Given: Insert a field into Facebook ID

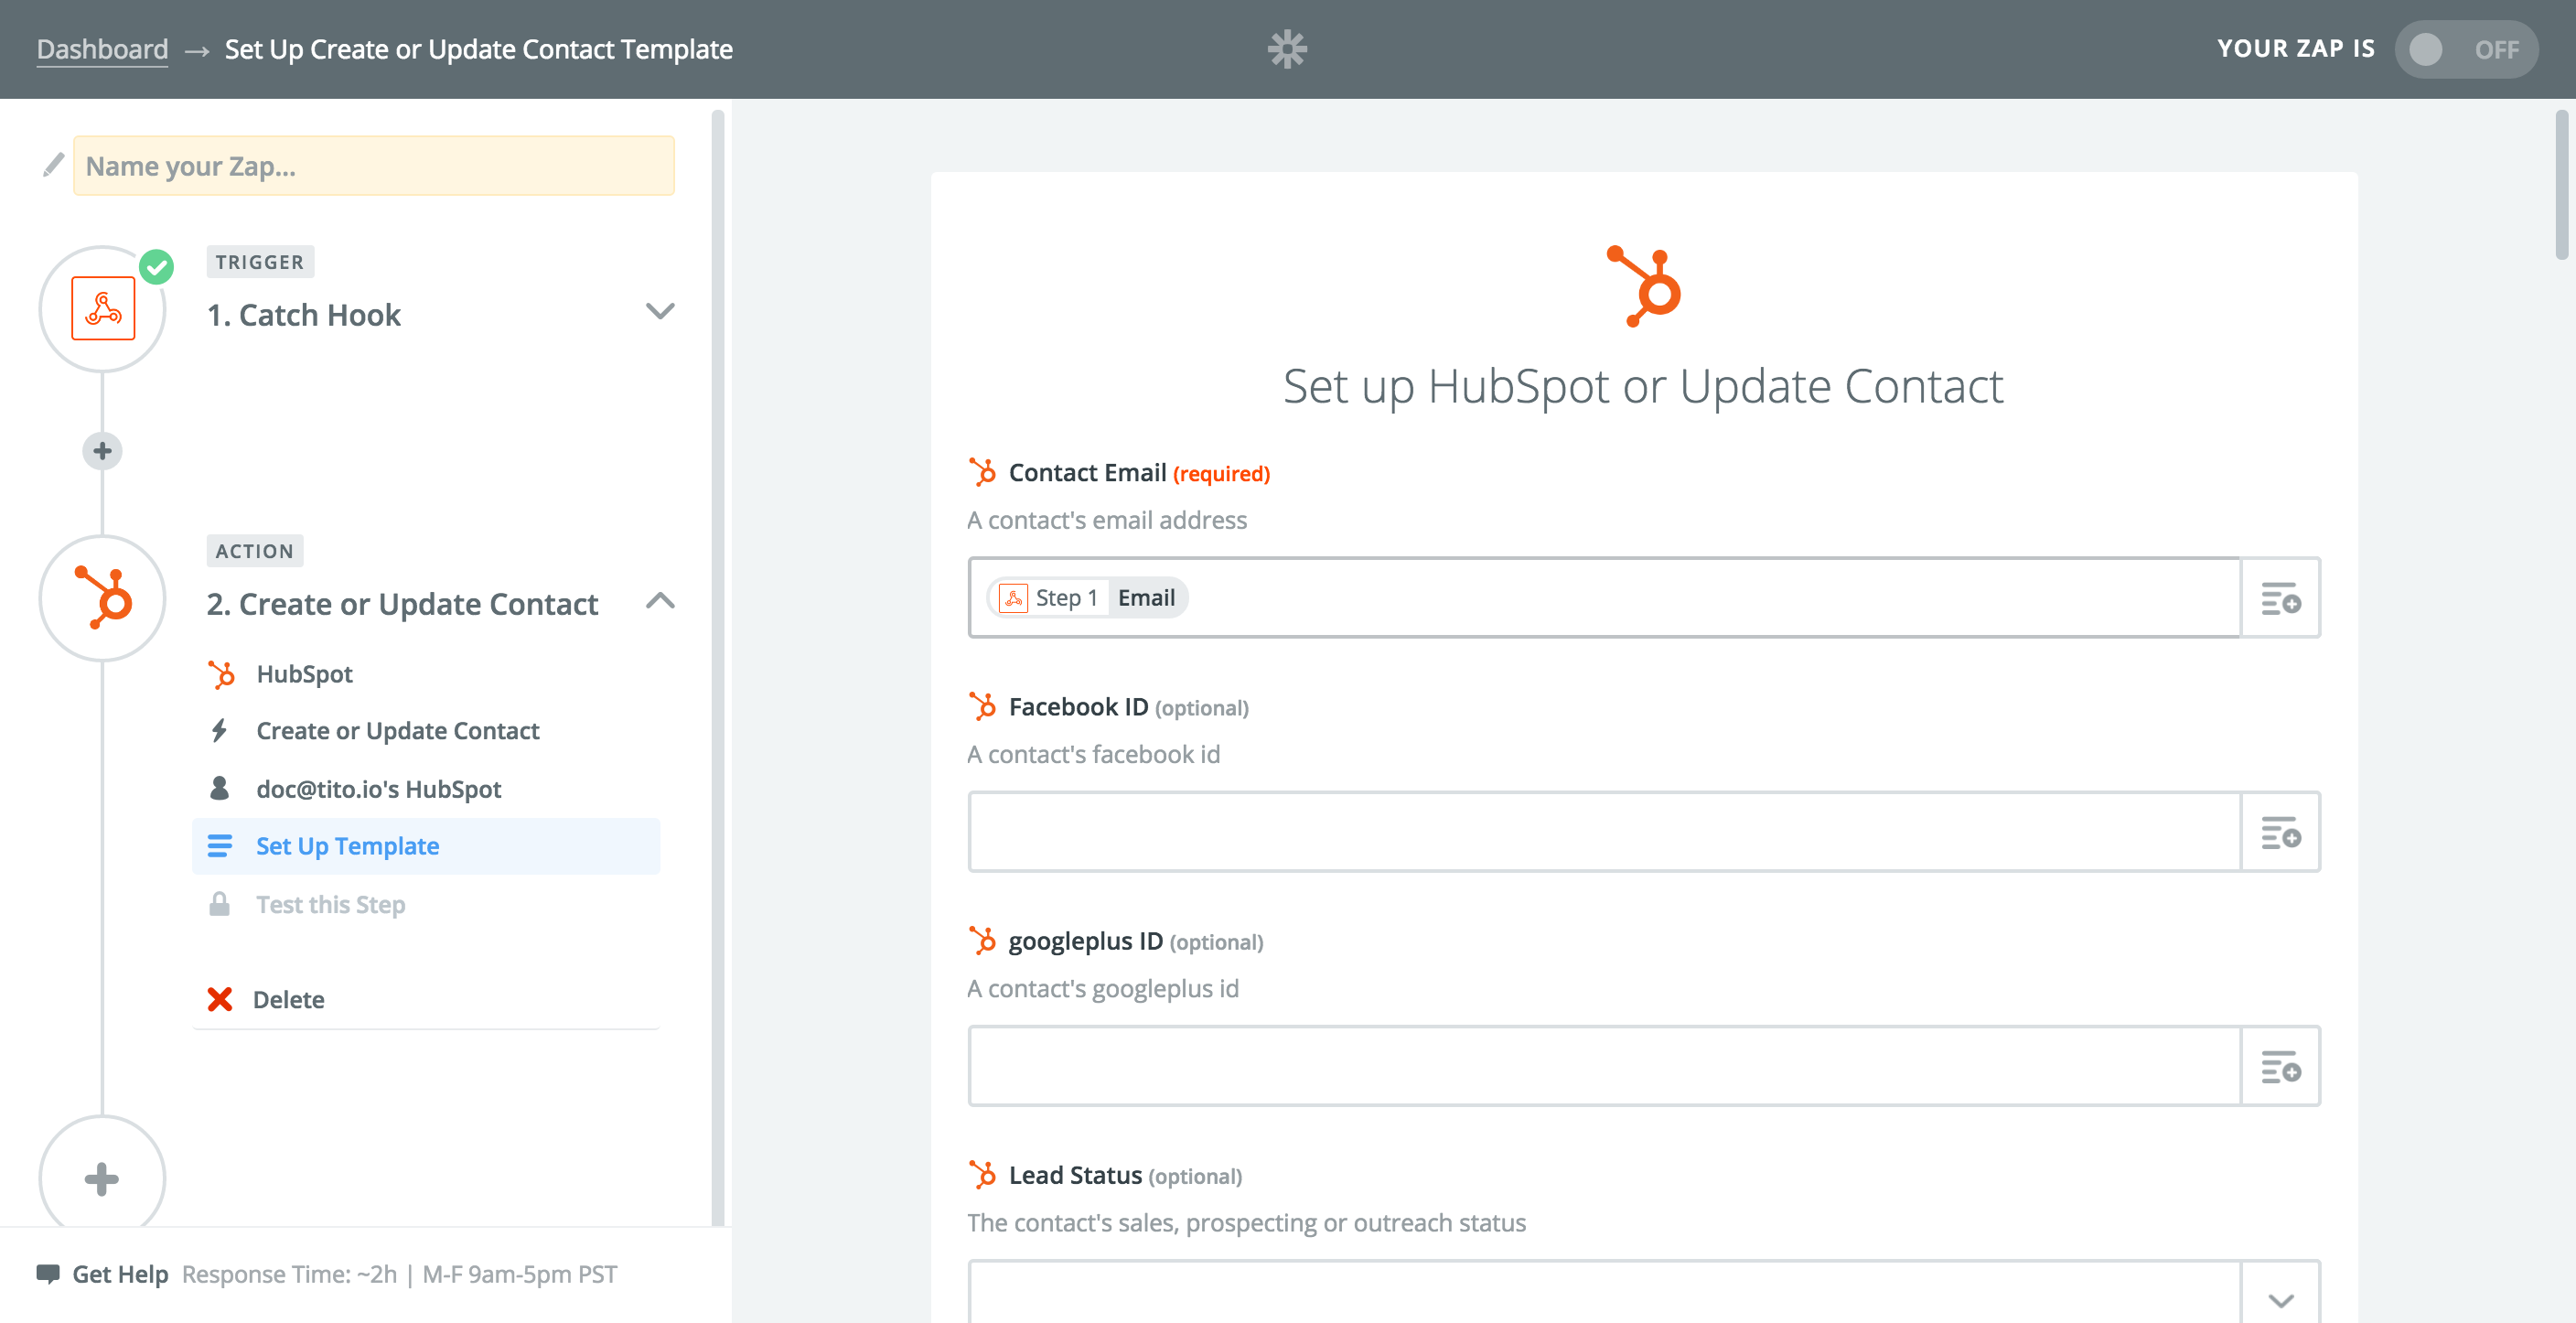Looking at the screenshot, I should [2281, 832].
